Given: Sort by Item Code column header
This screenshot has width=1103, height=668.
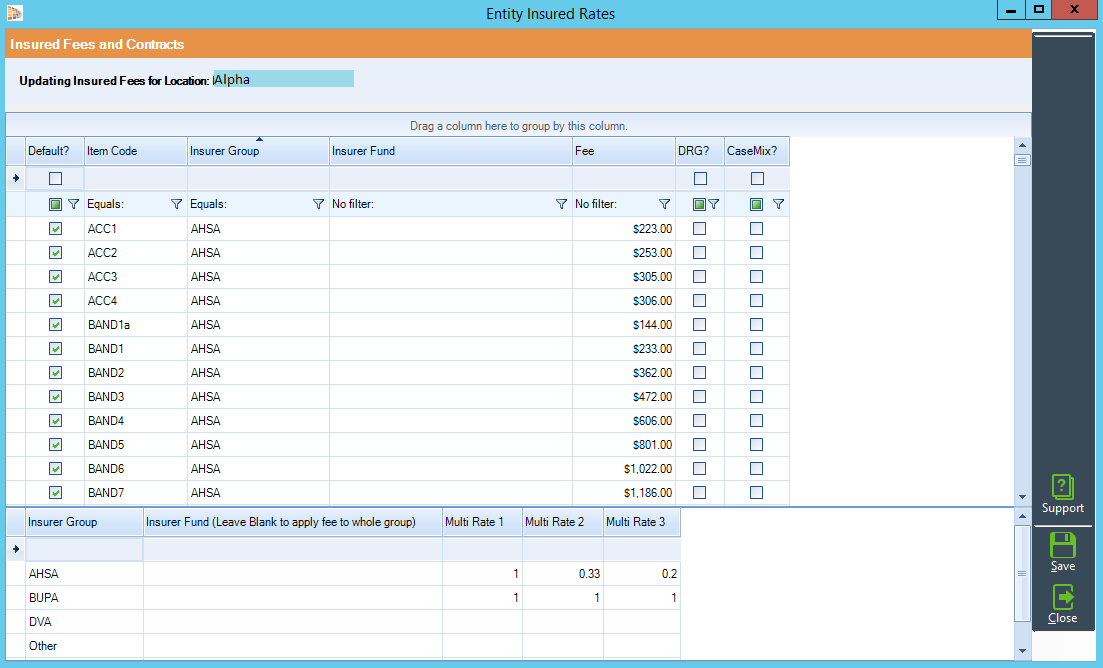Looking at the screenshot, I should [x=136, y=151].
